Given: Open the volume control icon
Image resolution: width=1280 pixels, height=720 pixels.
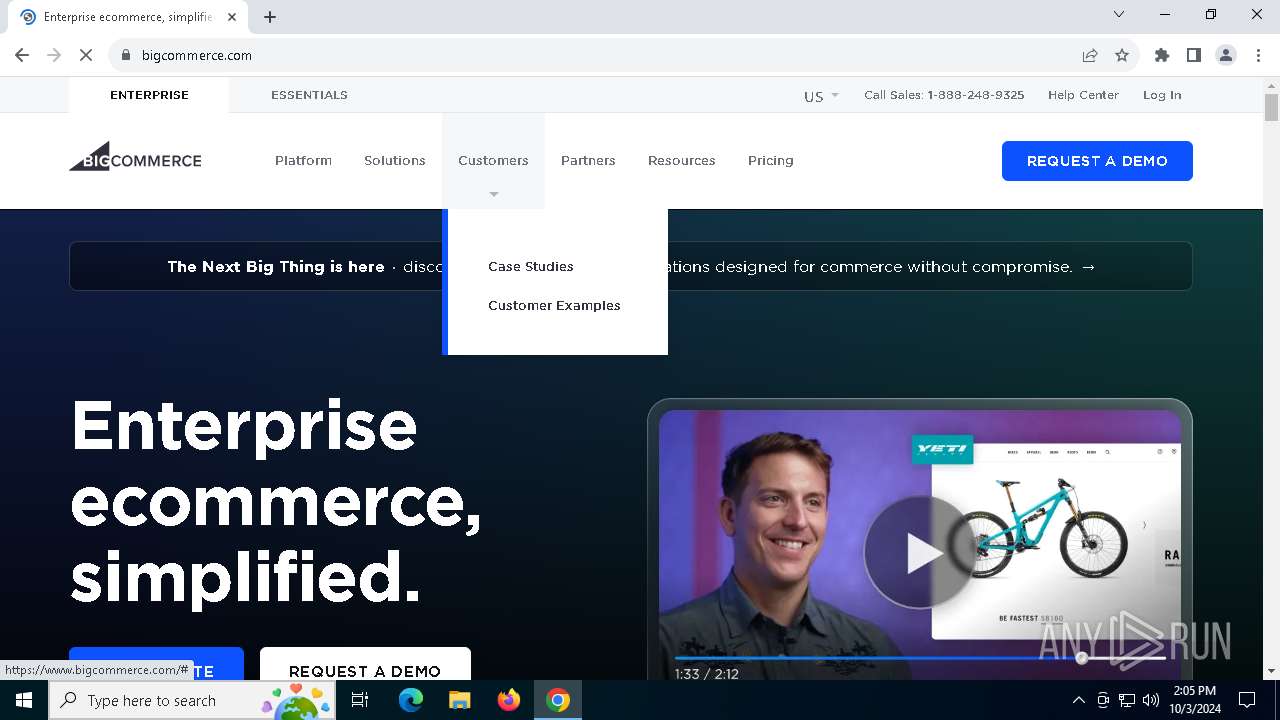Looking at the screenshot, I should click(1151, 700).
